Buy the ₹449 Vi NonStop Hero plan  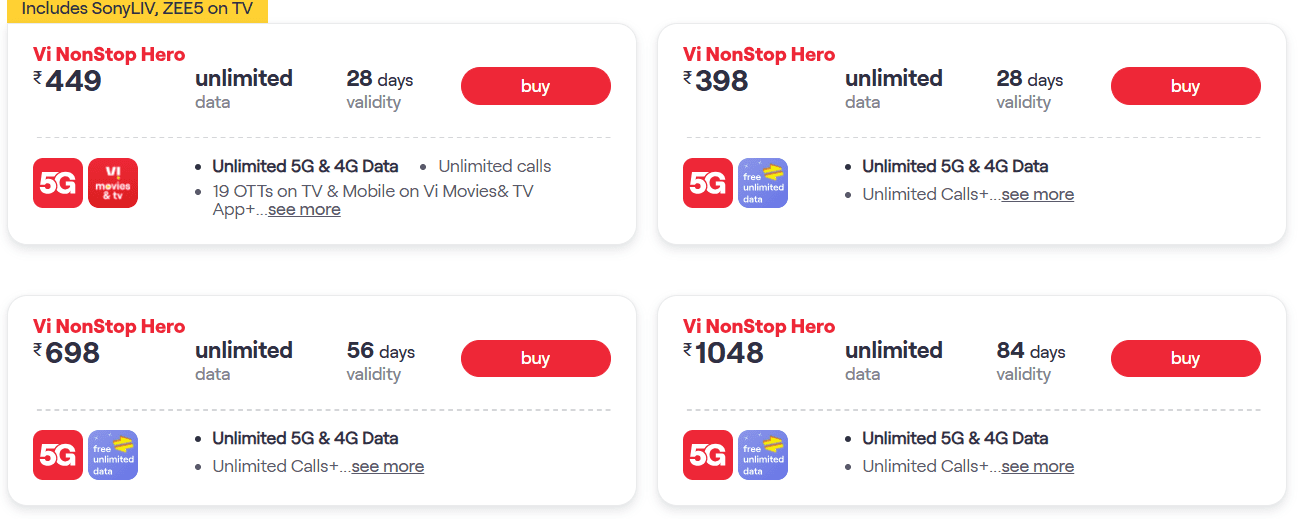(535, 86)
